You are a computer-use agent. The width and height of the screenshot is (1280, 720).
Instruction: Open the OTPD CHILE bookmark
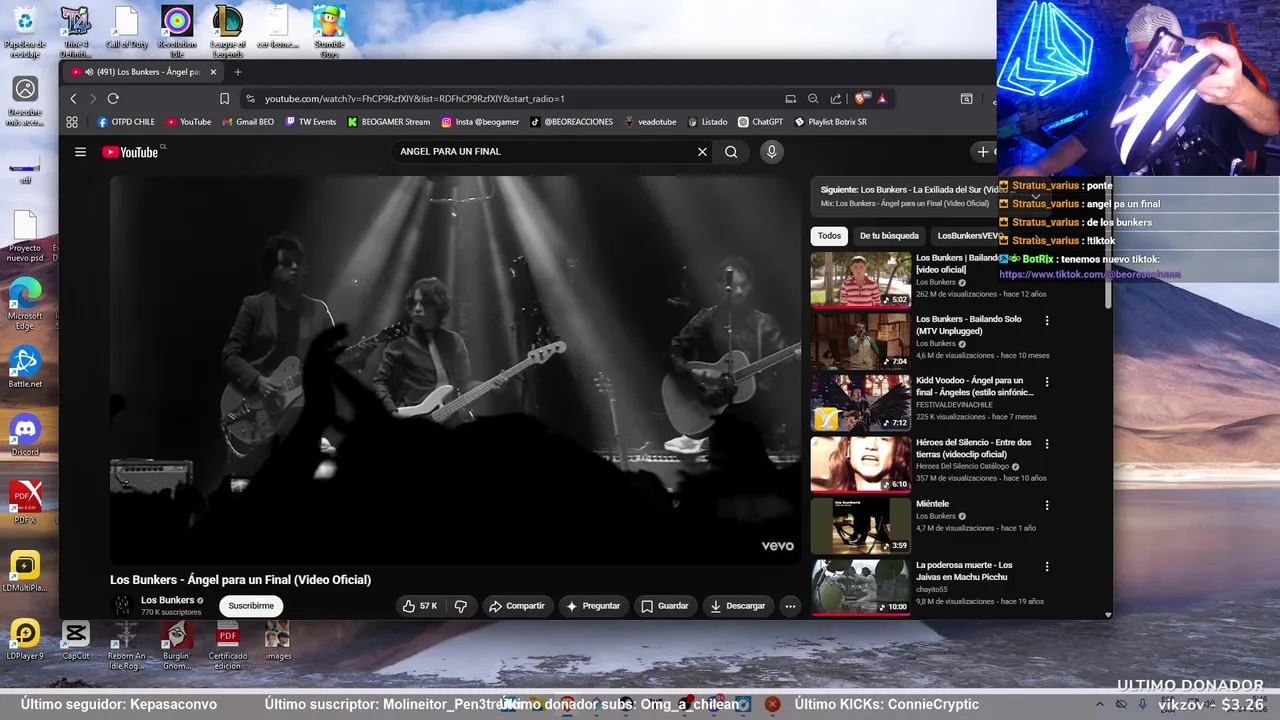point(126,122)
